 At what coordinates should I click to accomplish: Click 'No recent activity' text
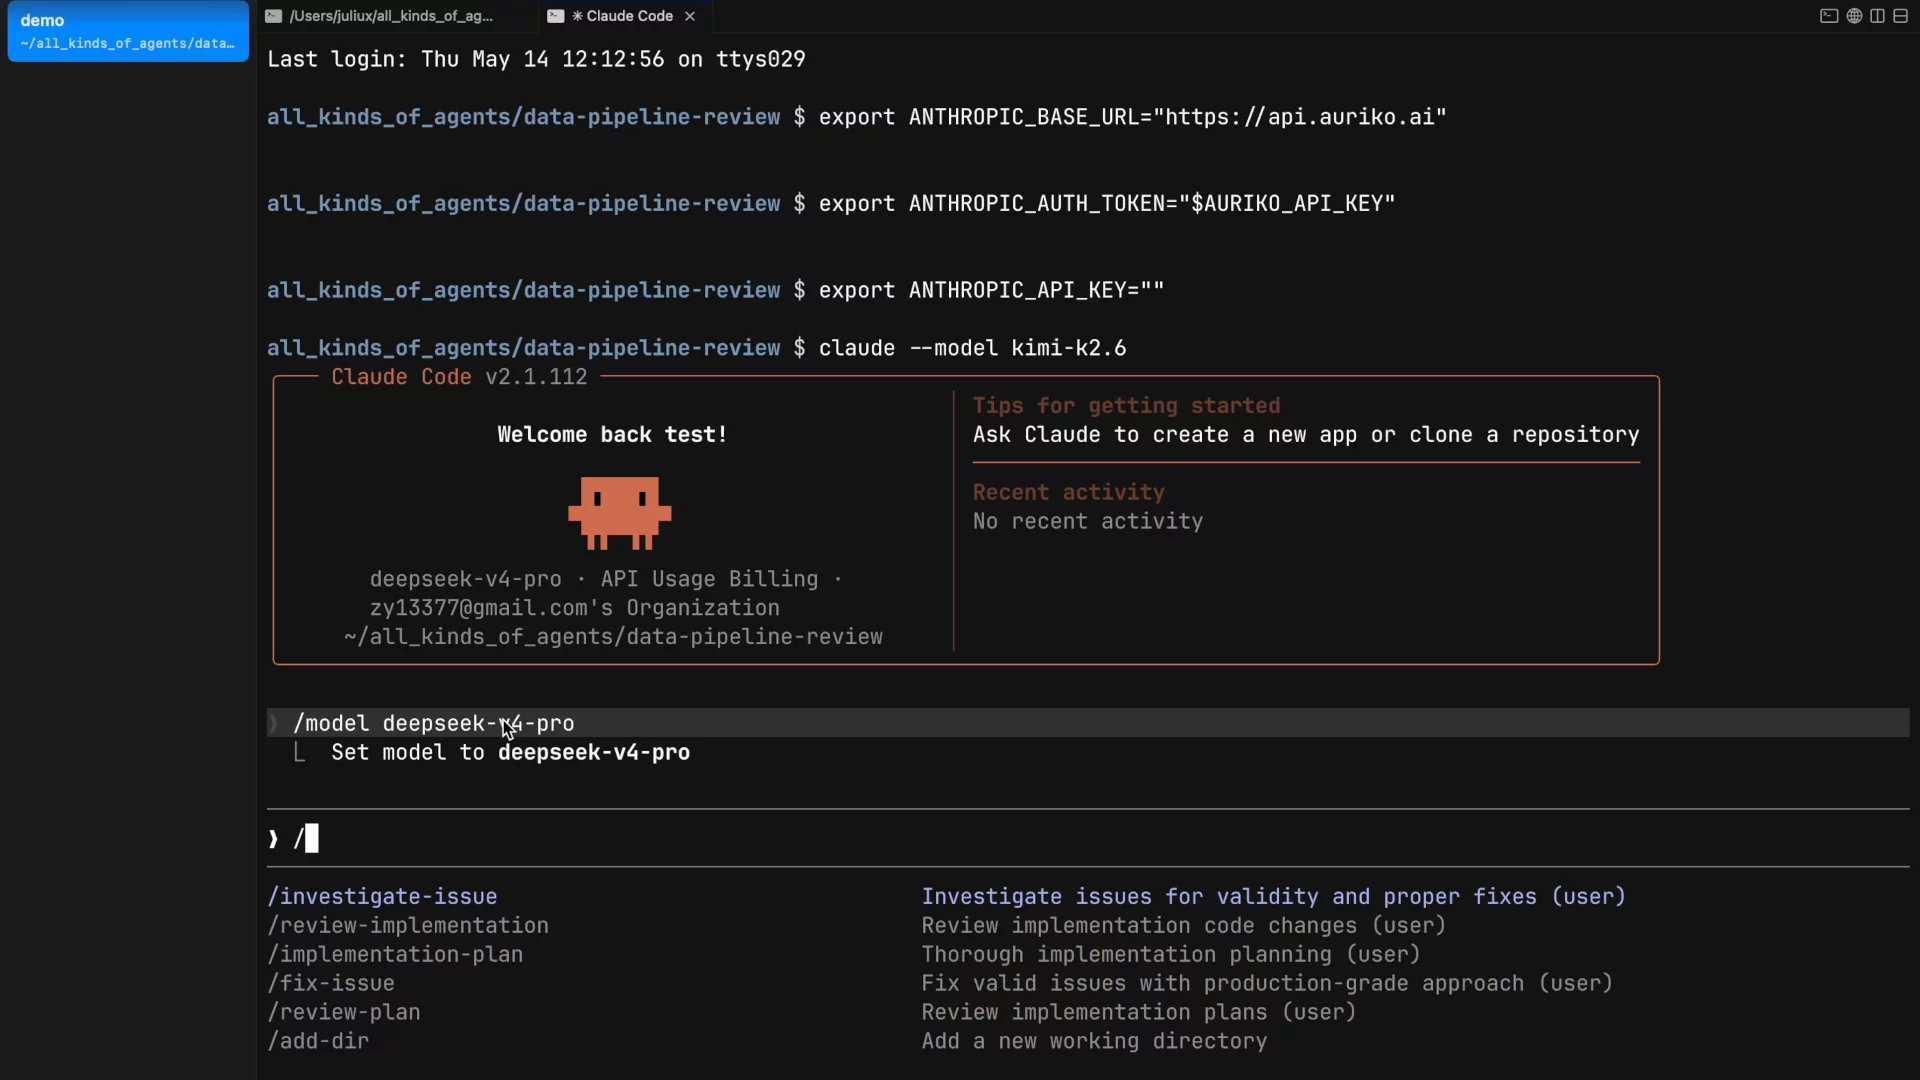pyautogui.click(x=1088, y=522)
